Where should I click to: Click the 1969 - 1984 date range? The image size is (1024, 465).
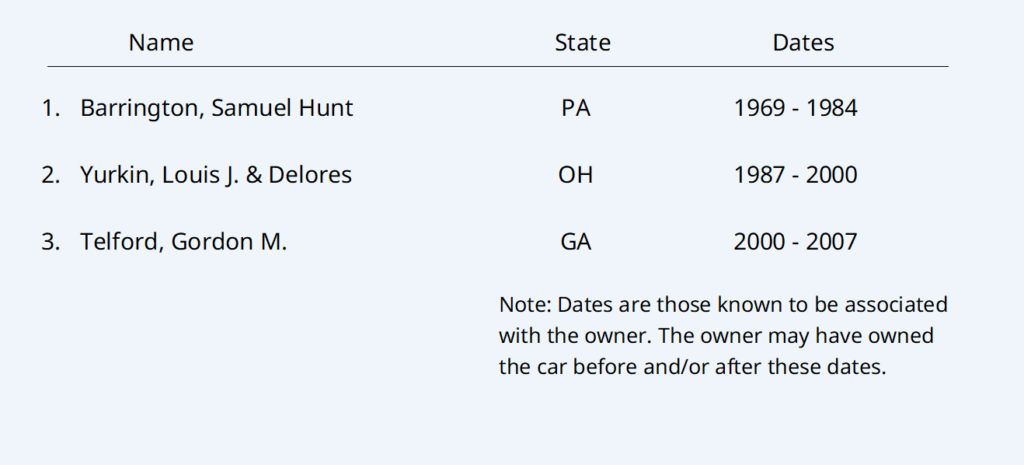pos(795,108)
